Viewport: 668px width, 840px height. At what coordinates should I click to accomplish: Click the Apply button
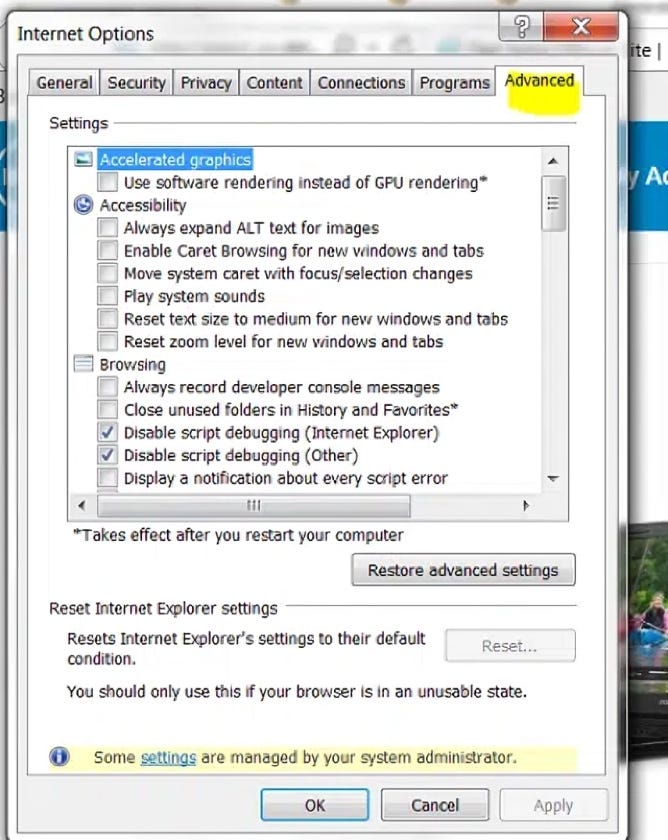[553, 805]
